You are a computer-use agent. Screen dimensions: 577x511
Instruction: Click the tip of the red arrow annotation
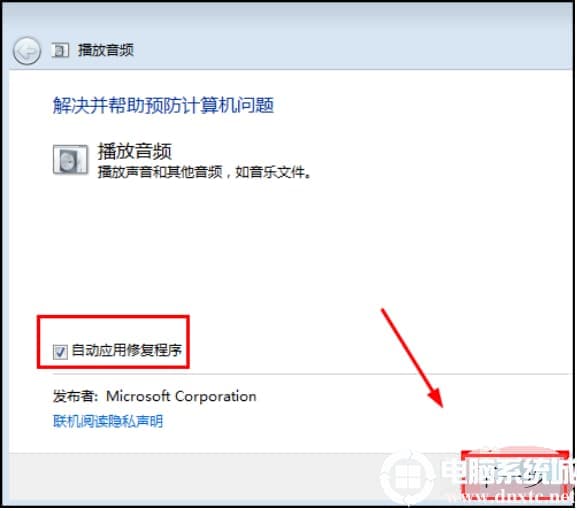tap(442, 405)
